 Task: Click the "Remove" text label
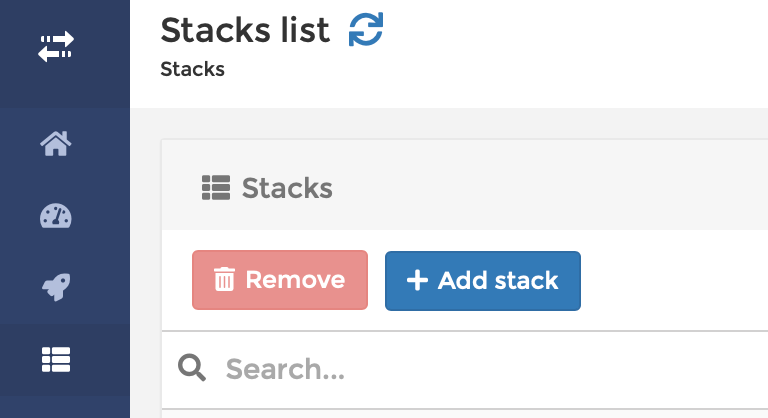pos(295,280)
